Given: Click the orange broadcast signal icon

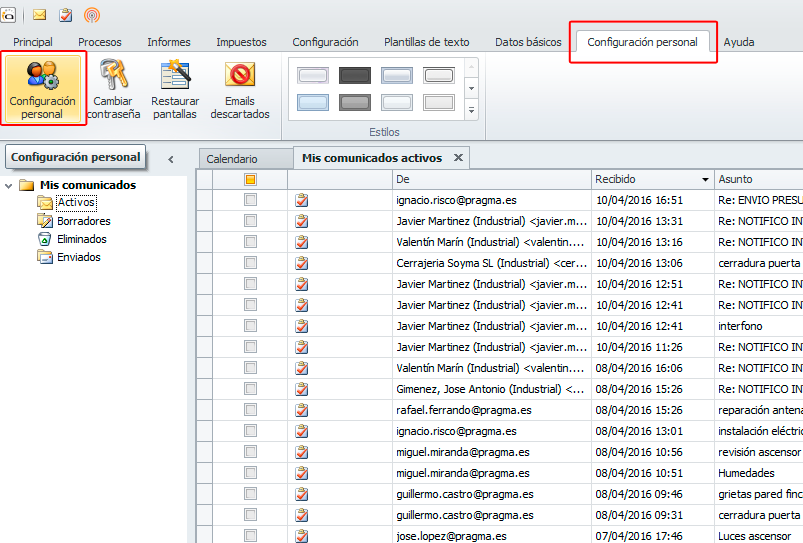Looking at the screenshot, I should (92, 15).
